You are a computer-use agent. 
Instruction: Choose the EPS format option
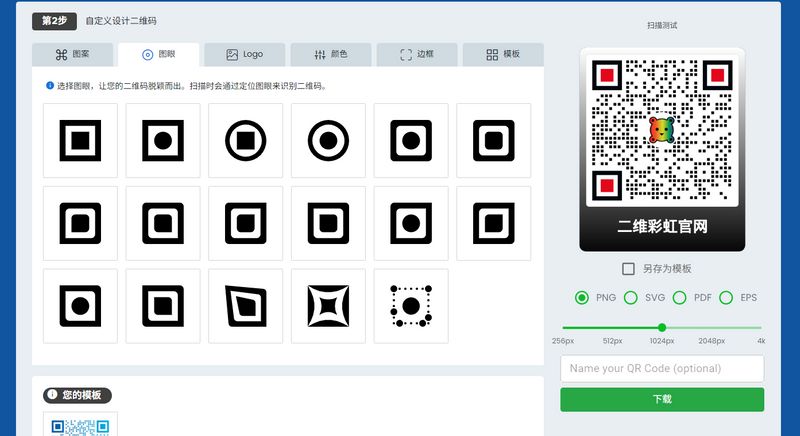[x=726, y=298]
